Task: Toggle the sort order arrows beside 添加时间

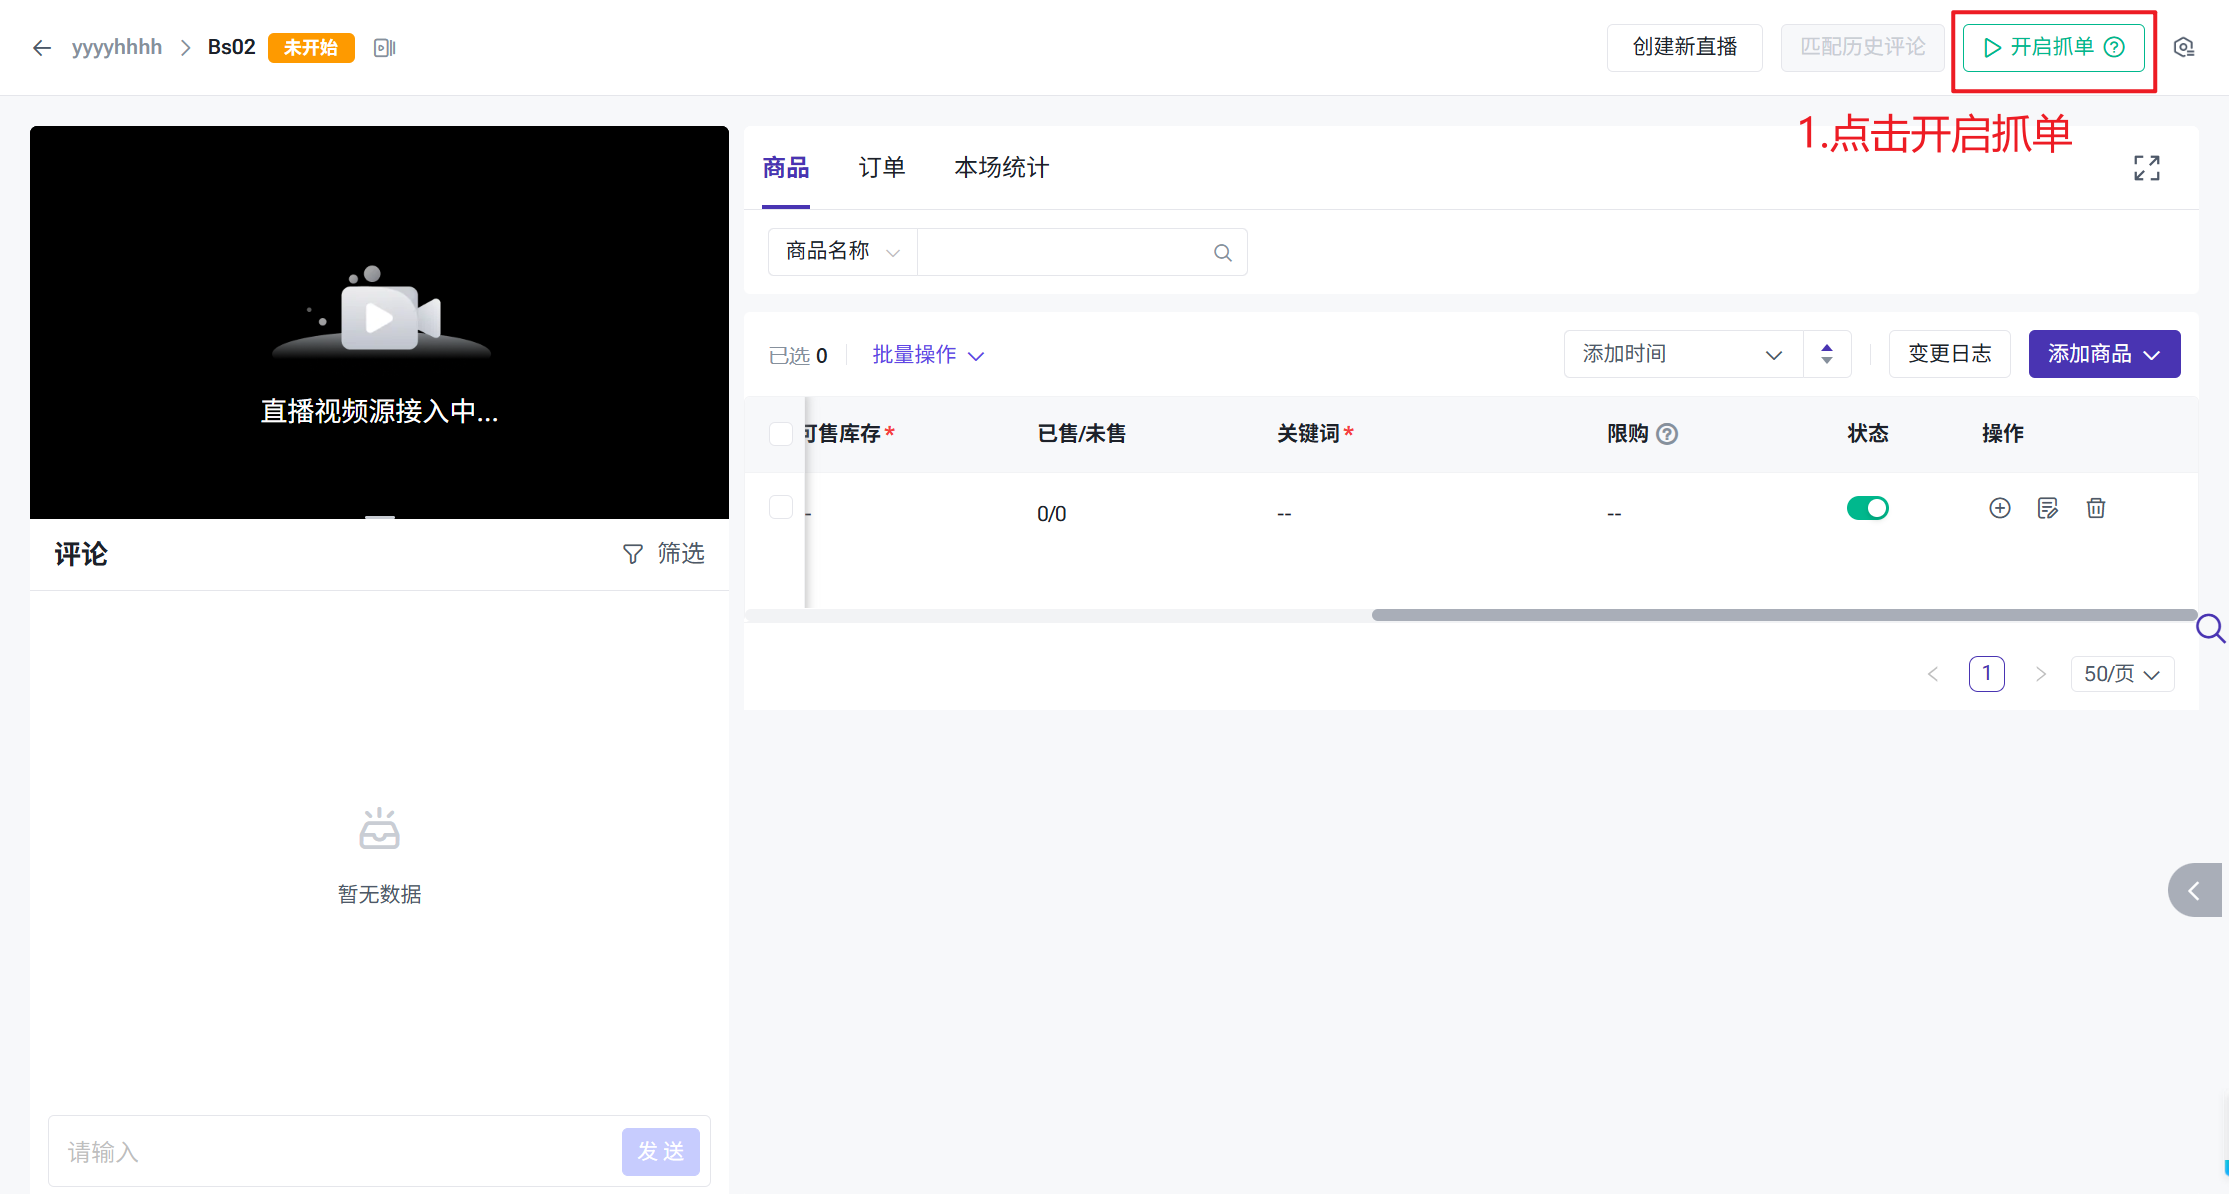Action: pyautogui.click(x=1827, y=354)
